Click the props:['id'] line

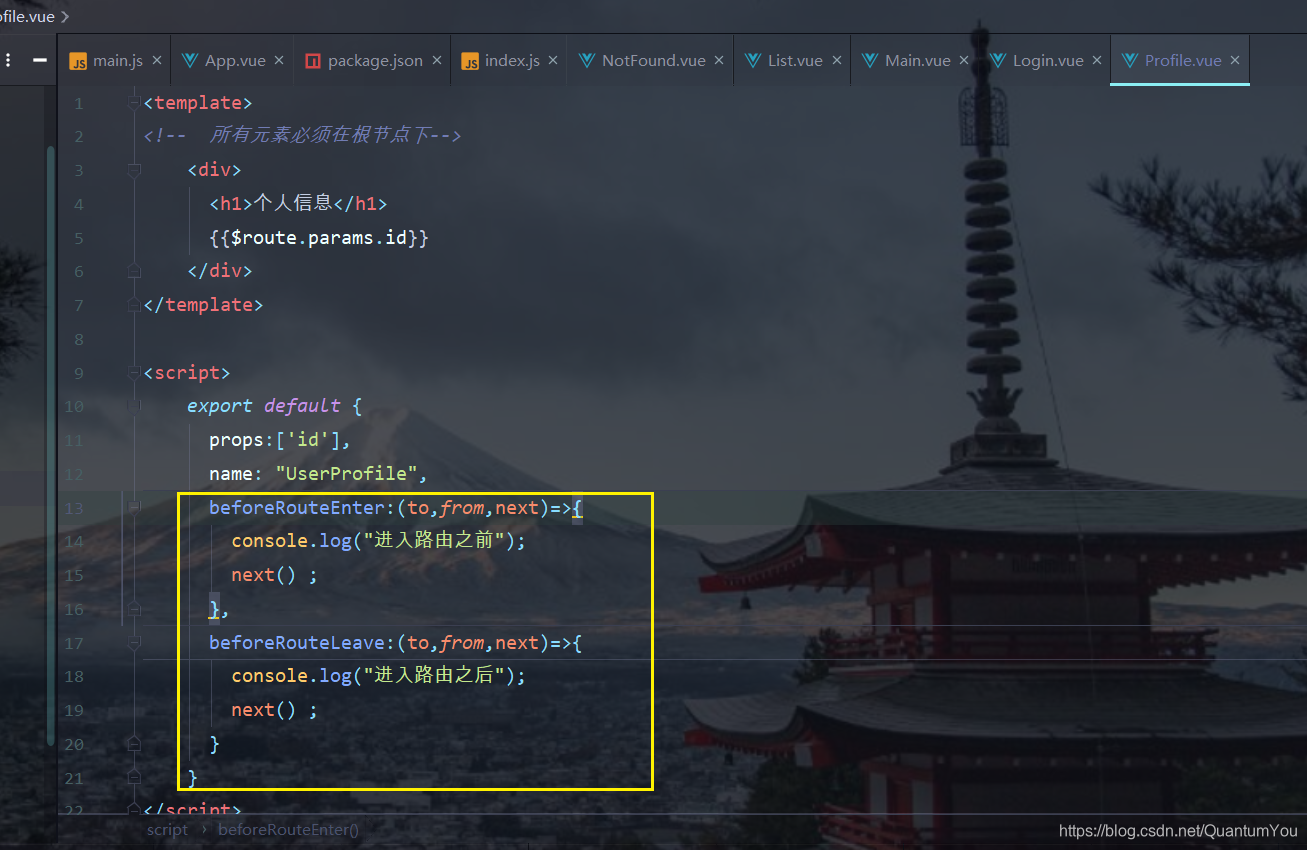point(280,440)
